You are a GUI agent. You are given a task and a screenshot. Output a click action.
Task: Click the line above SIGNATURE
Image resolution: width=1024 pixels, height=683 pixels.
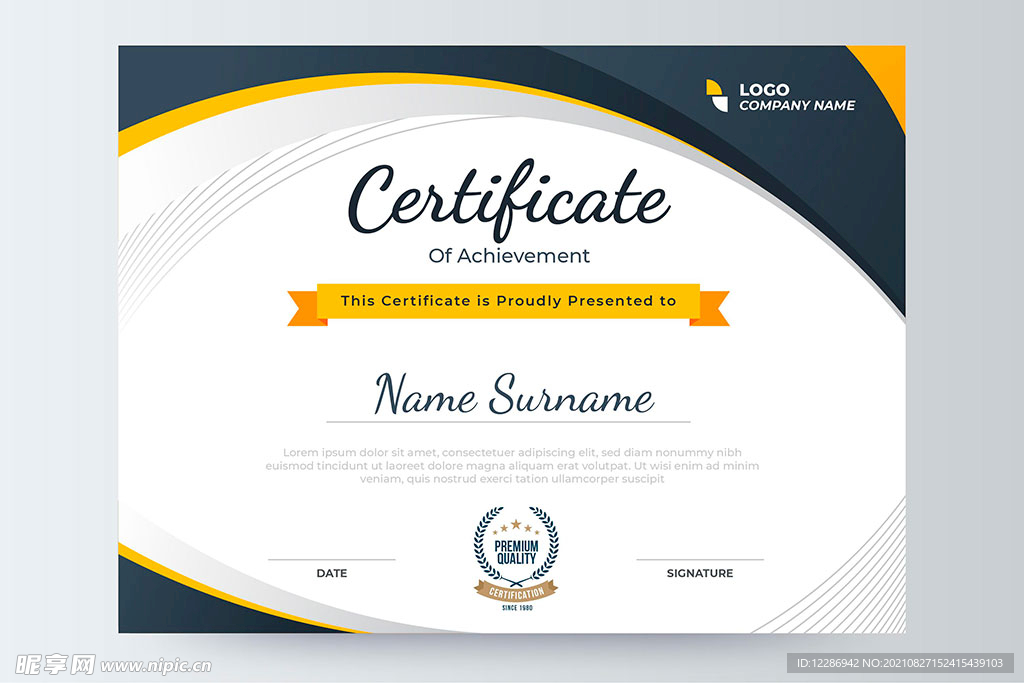699,560
